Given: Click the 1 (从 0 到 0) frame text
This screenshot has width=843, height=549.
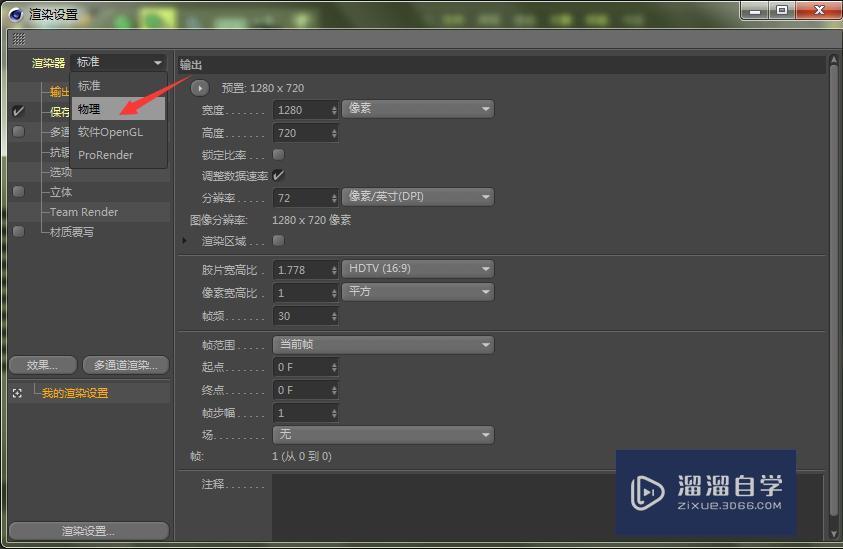Looking at the screenshot, I should click(x=302, y=456).
